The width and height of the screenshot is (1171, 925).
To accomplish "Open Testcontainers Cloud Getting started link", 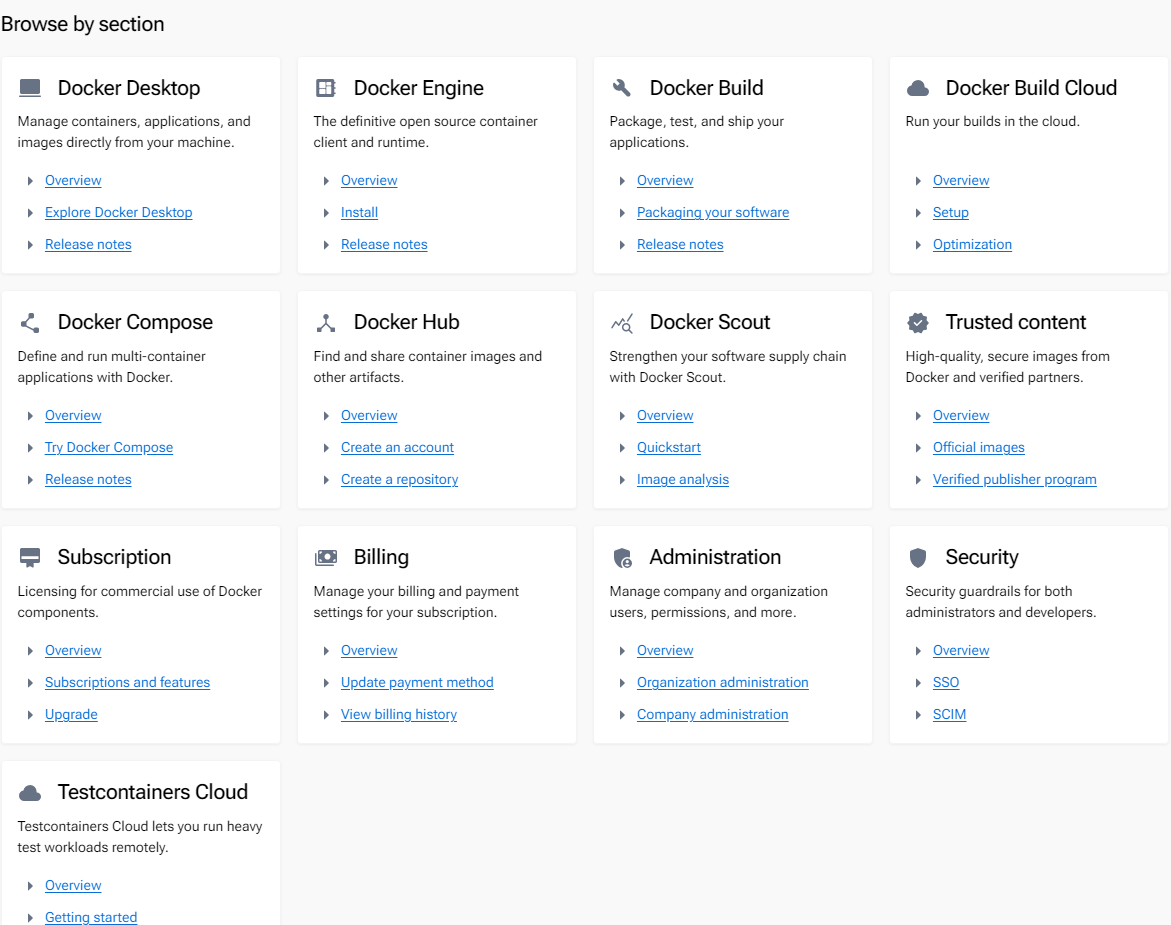I will click(91, 917).
